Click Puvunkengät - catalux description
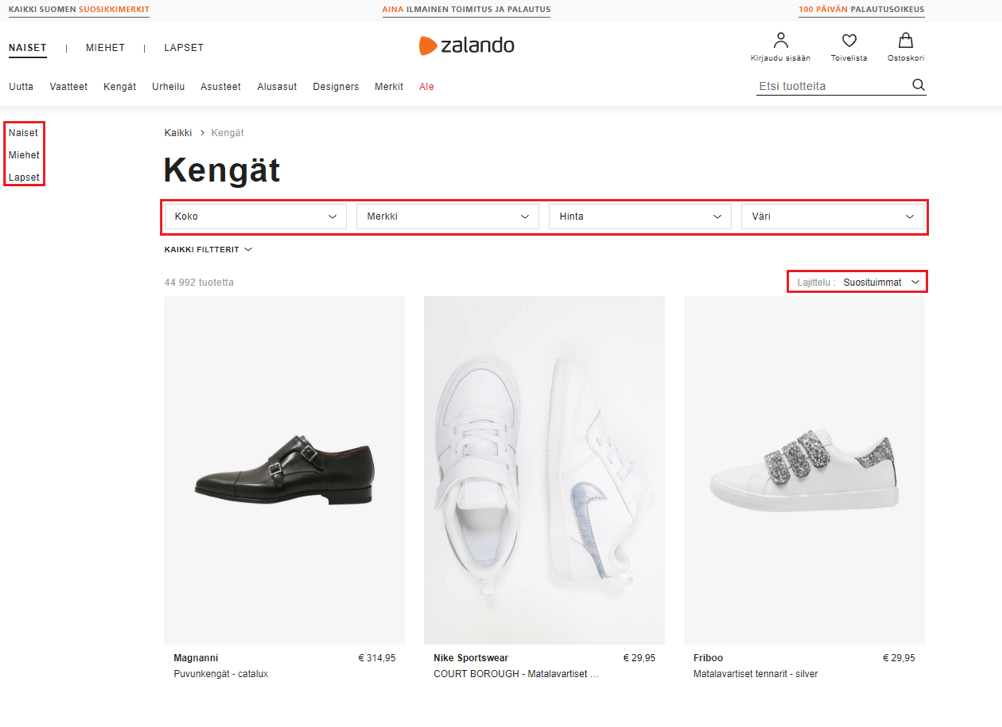The image size is (1002, 727). (x=220, y=674)
